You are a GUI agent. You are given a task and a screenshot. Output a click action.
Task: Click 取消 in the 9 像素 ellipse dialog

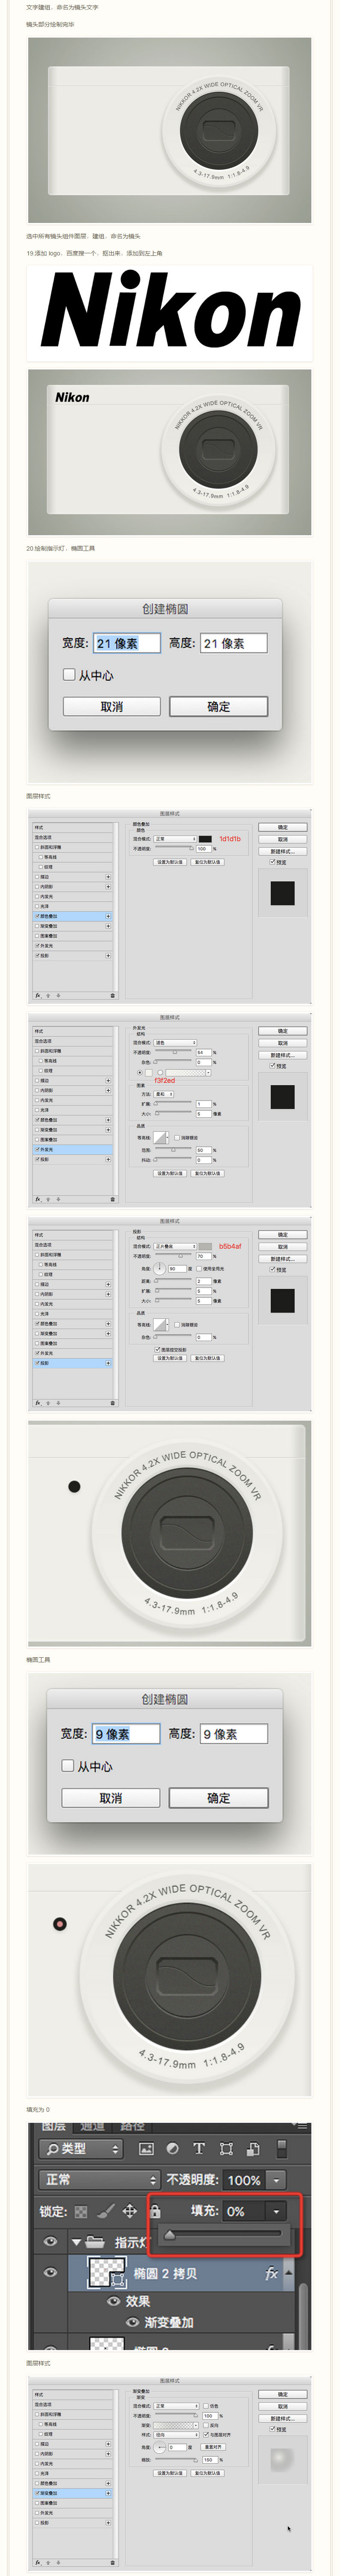click(111, 1798)
